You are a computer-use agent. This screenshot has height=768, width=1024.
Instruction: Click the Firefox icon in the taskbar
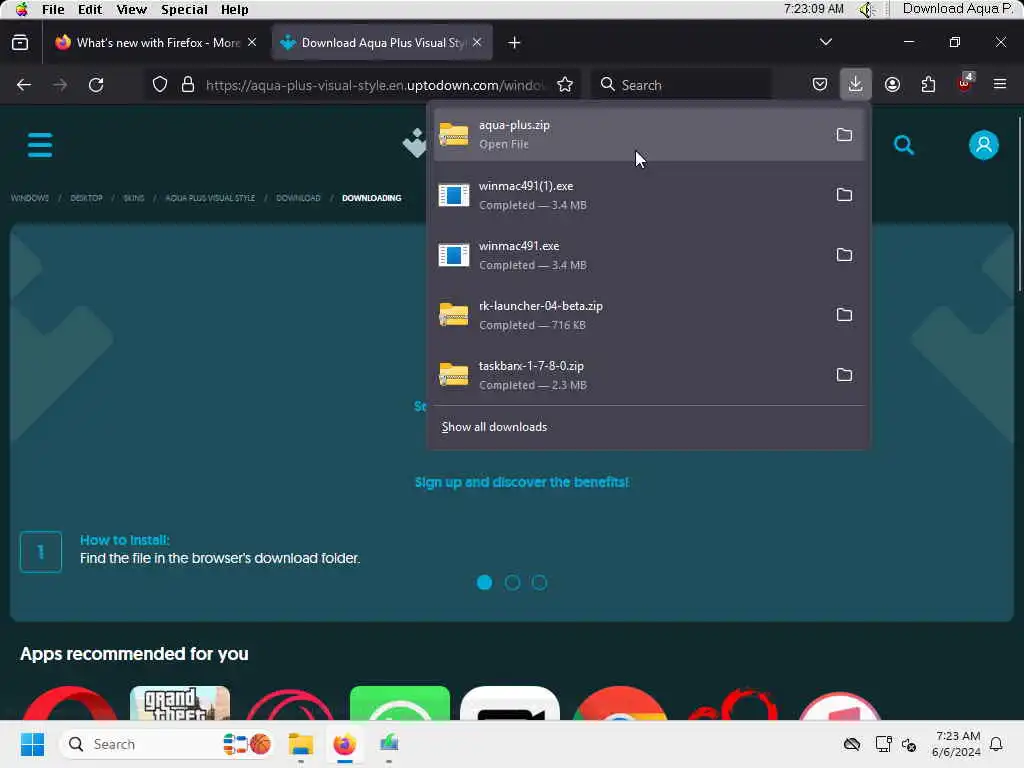345,744
